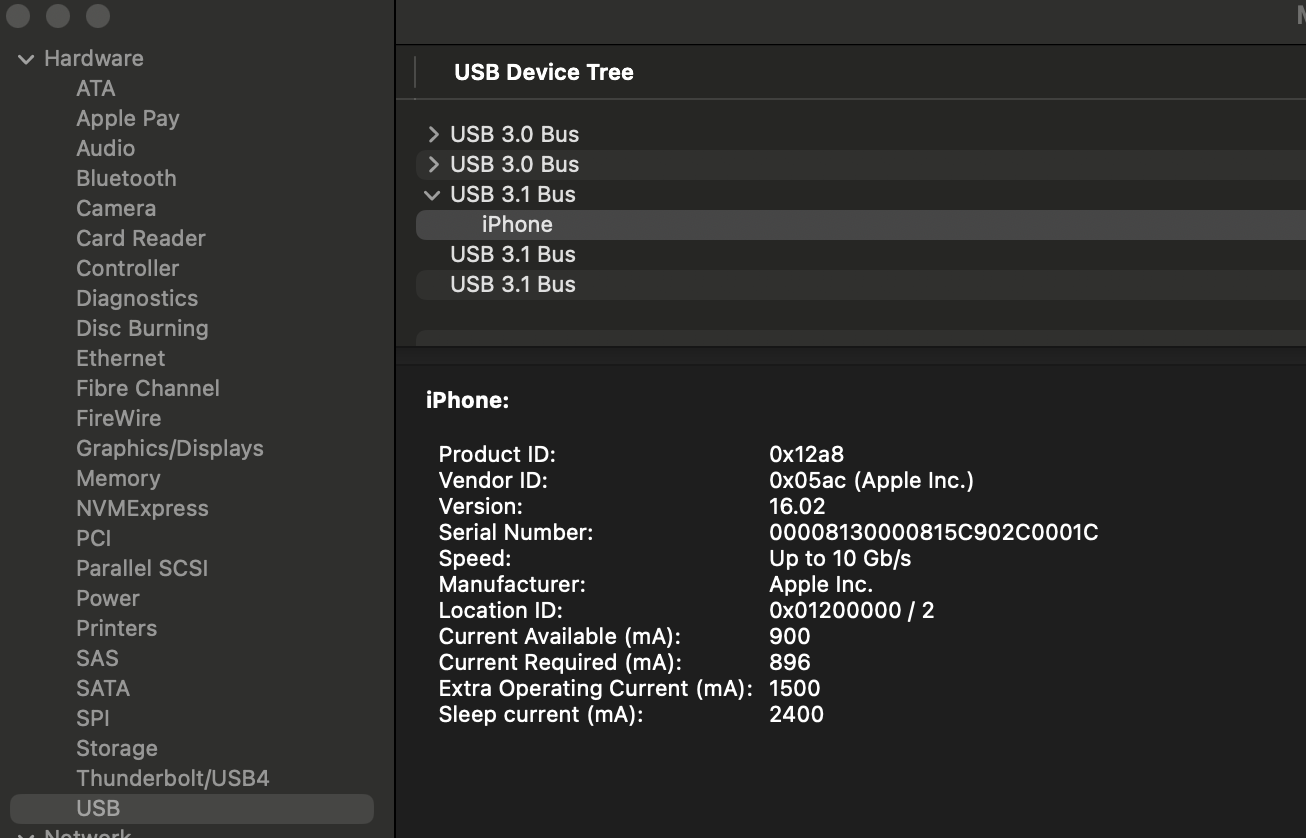Select the USB 3.1 Bus row directly below iPhone

[861, 254]
